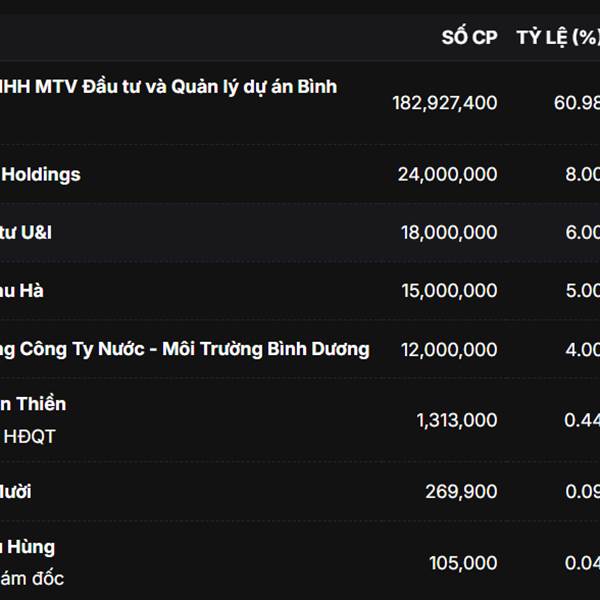This screenshot has height=600, width=600.
Task: Open Công Ty Nước - Môi Trường Bình Dương
Action: click(185, 349)
